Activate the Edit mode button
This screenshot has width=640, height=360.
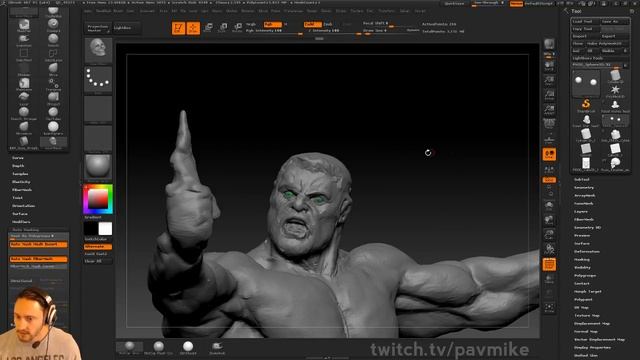point(178,28)
